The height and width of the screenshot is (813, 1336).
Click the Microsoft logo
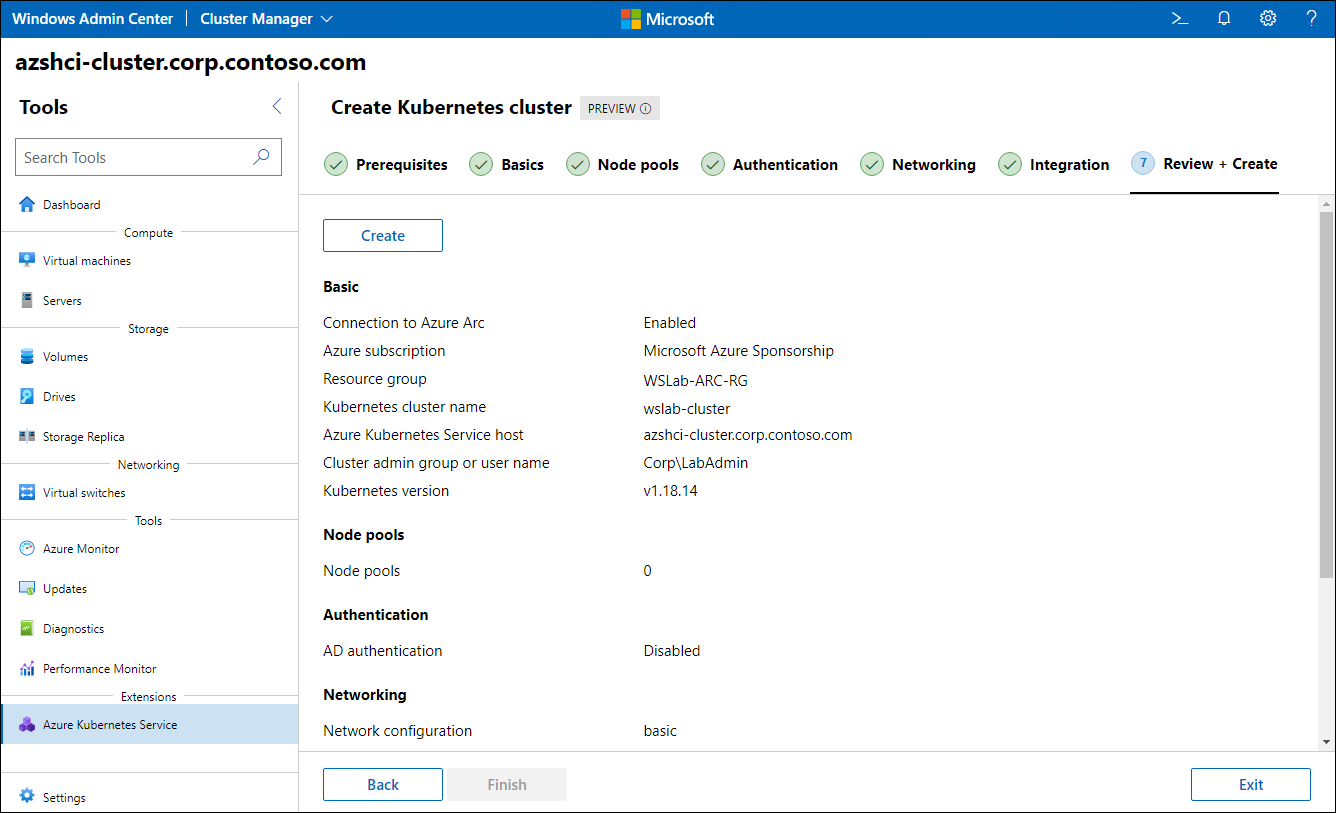coord(668,19)
